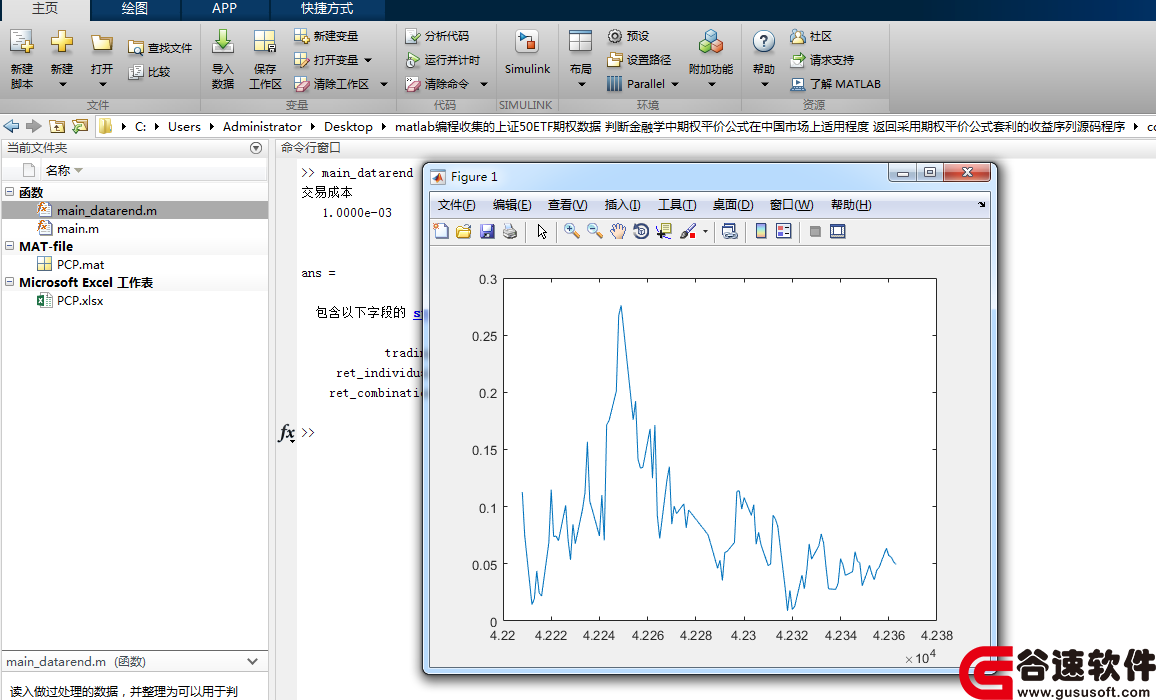The height and width of the screenshot is (700, 1156).
Task: Go back using the blue left arrow
Action: click(x=11, y=126)
